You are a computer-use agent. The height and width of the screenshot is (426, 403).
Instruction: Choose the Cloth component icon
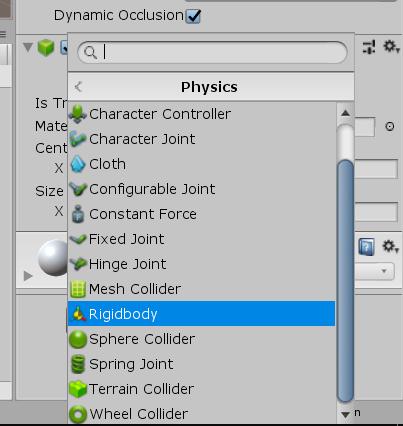pos(78,164)
